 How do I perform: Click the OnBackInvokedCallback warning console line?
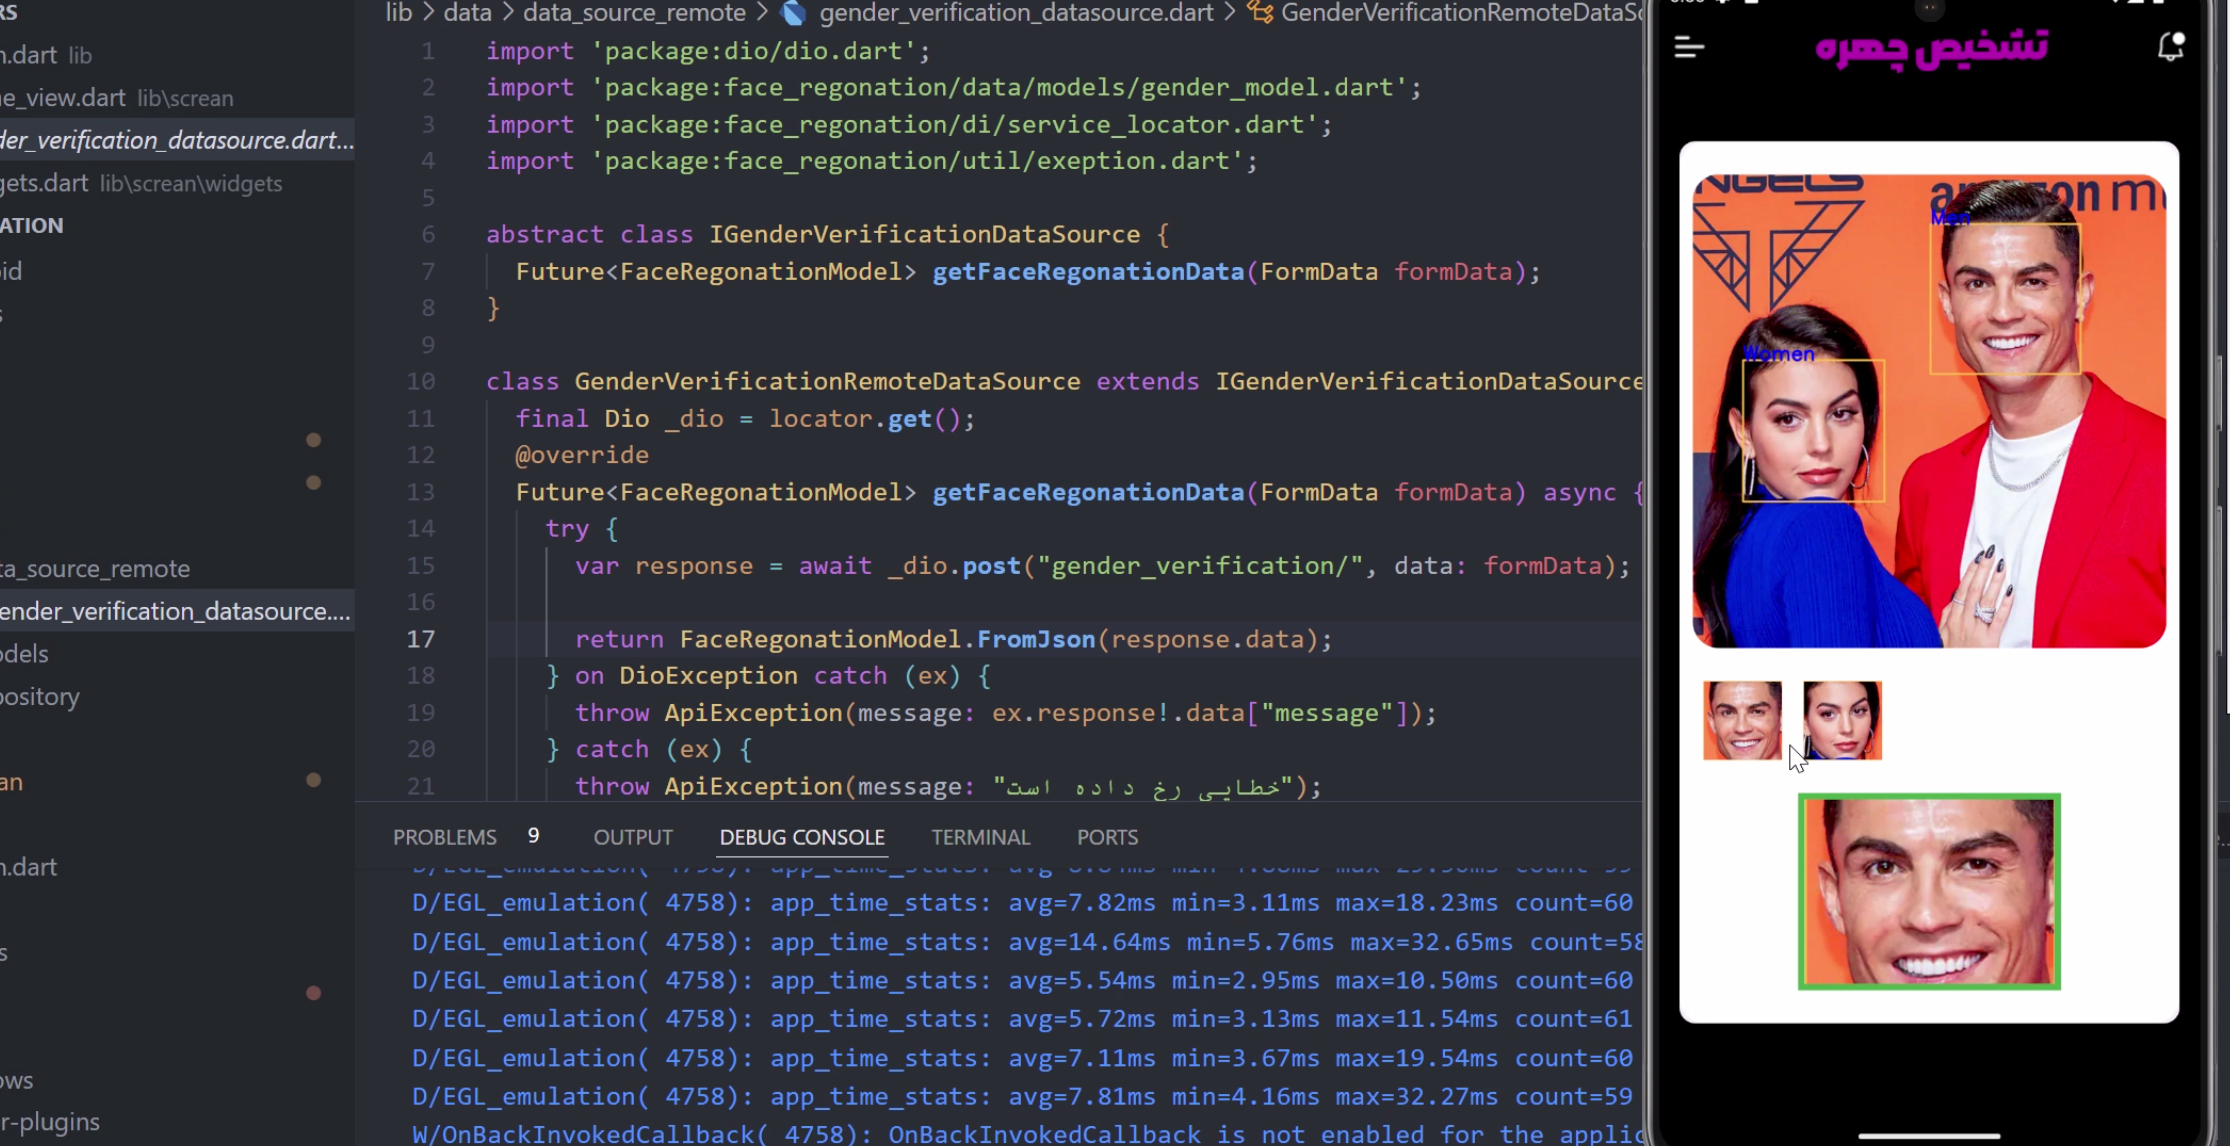1027,1134
